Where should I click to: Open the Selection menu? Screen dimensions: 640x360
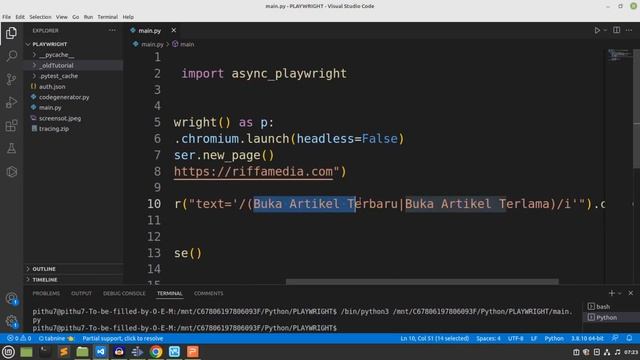coord(40,17)
